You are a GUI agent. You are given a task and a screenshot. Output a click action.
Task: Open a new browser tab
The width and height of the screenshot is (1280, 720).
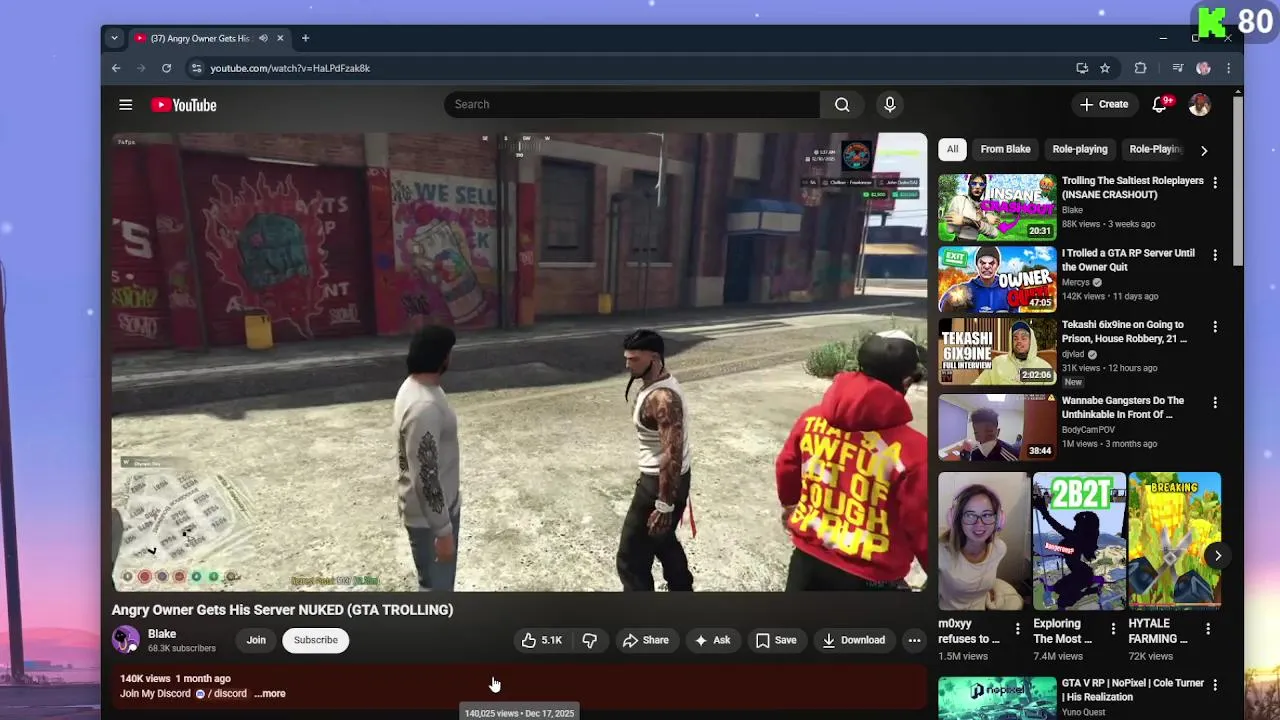click(x=305, y=38)
